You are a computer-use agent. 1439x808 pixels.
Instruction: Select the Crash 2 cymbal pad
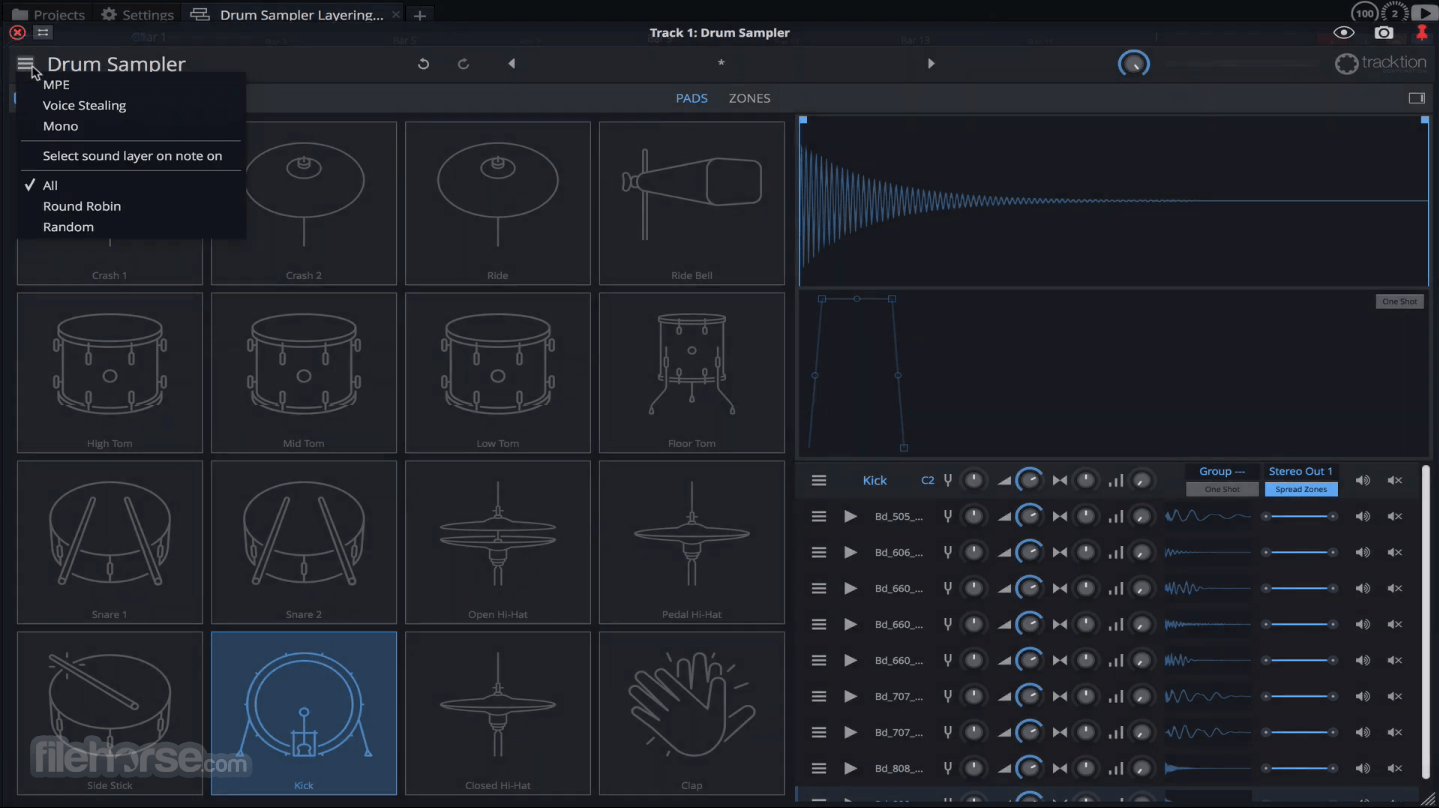click(x=304, y=203)
